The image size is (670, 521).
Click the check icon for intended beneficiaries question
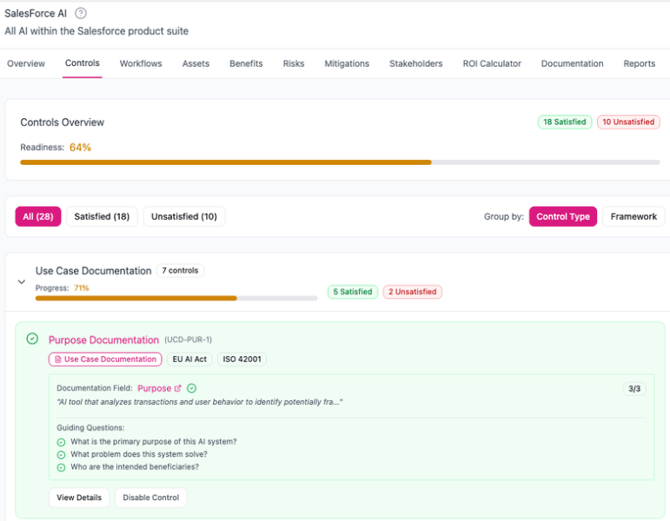pyautogui.click(x=61, y=468)
